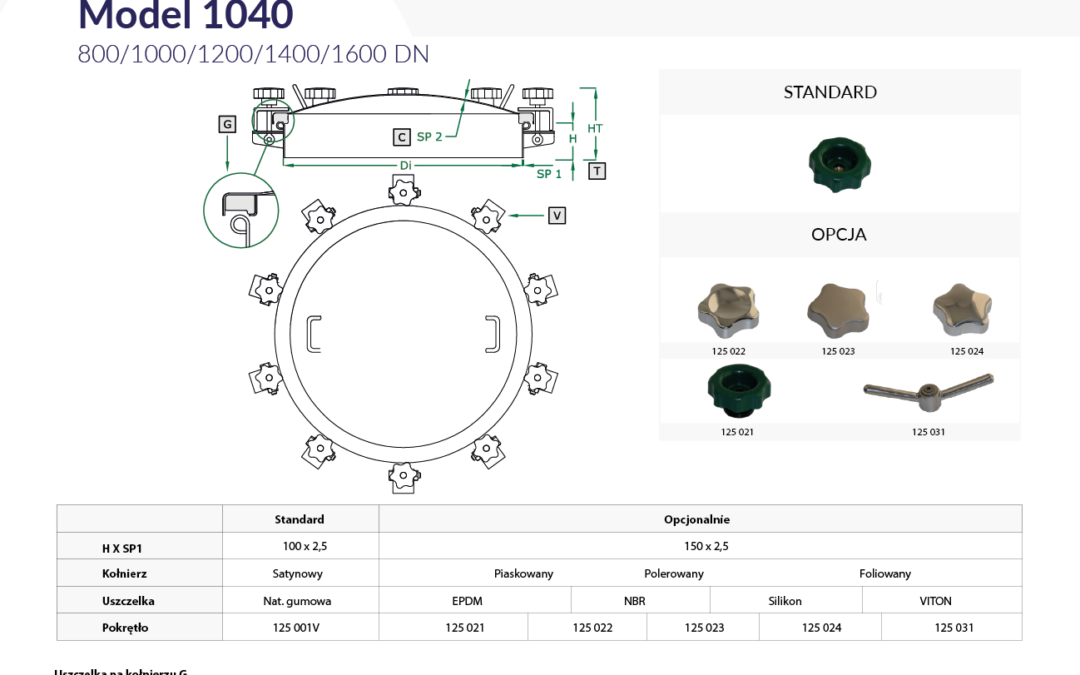Click the right handle on the manhole cover

492,334
